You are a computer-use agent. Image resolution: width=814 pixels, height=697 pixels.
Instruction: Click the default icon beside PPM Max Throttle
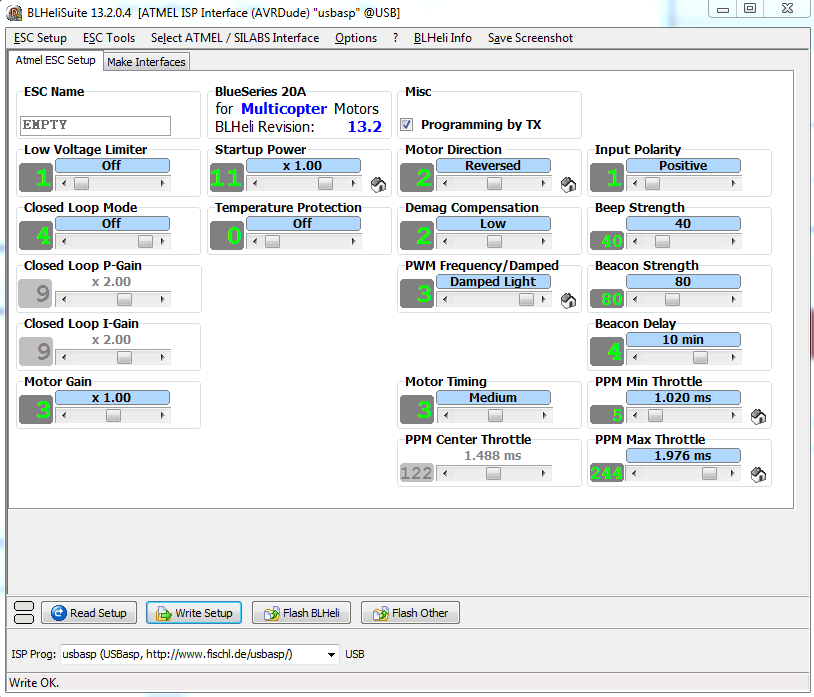click(758, 474)
